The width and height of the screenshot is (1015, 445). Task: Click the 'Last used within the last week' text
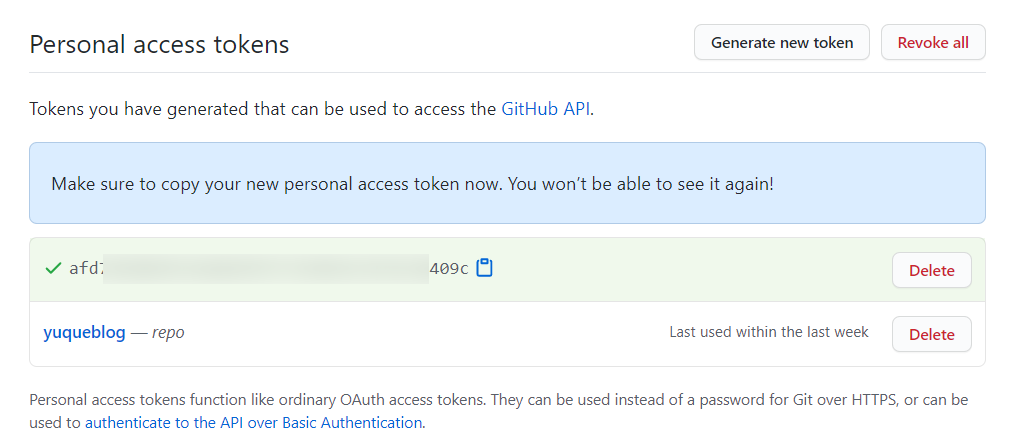click(x=769, y=332)
